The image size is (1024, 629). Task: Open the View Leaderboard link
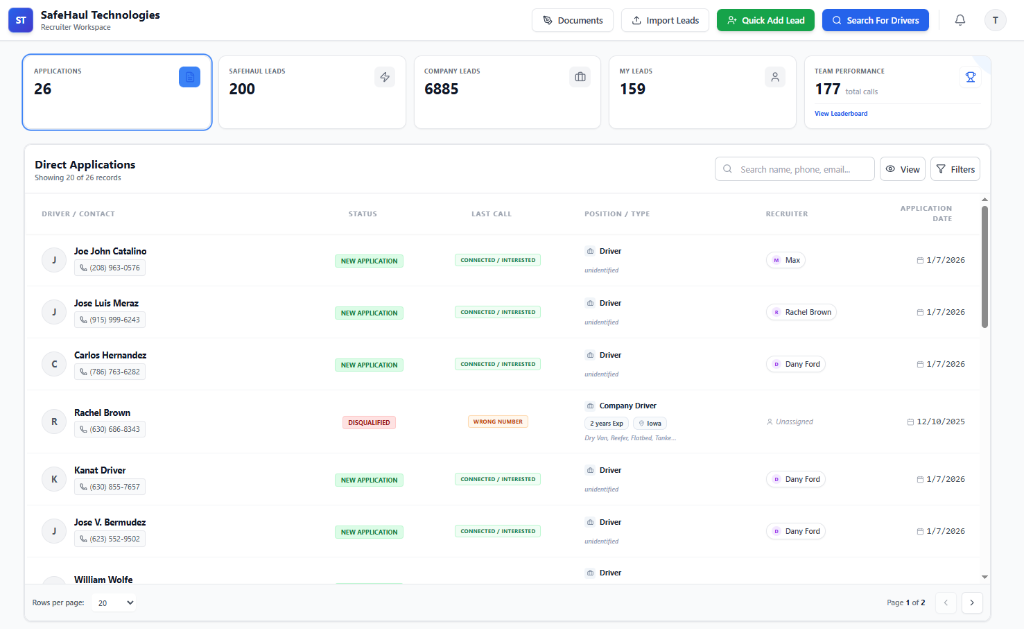841,114
